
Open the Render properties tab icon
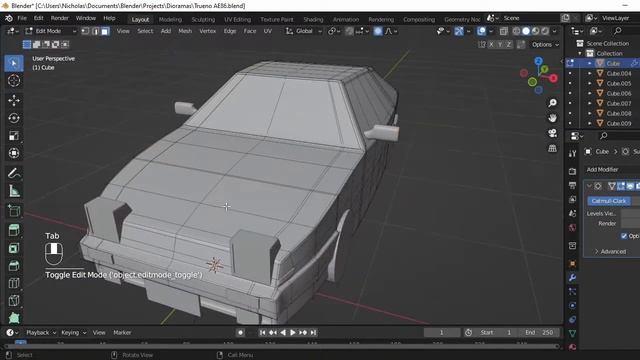tap(572, 172)
